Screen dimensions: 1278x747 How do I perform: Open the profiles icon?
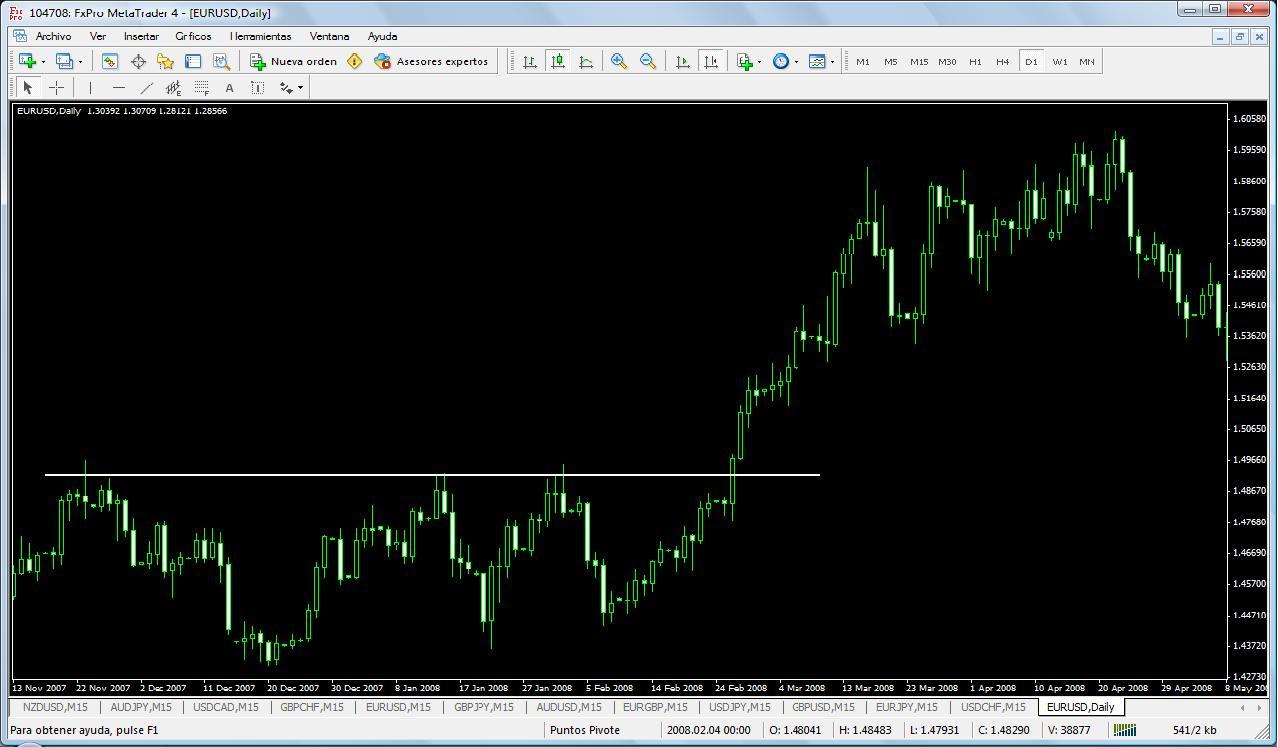[65, 61]
